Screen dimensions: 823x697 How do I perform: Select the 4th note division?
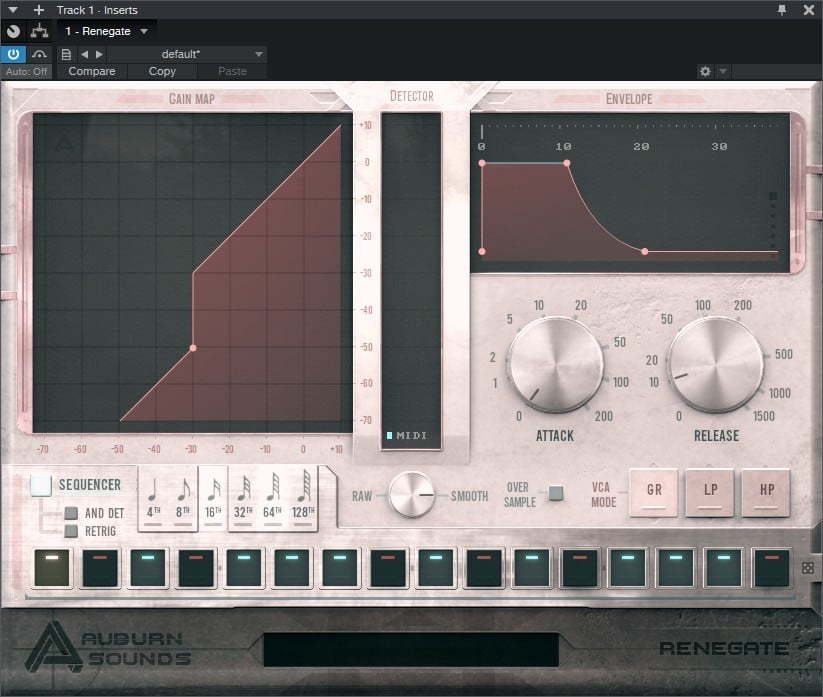pos(153,498)
